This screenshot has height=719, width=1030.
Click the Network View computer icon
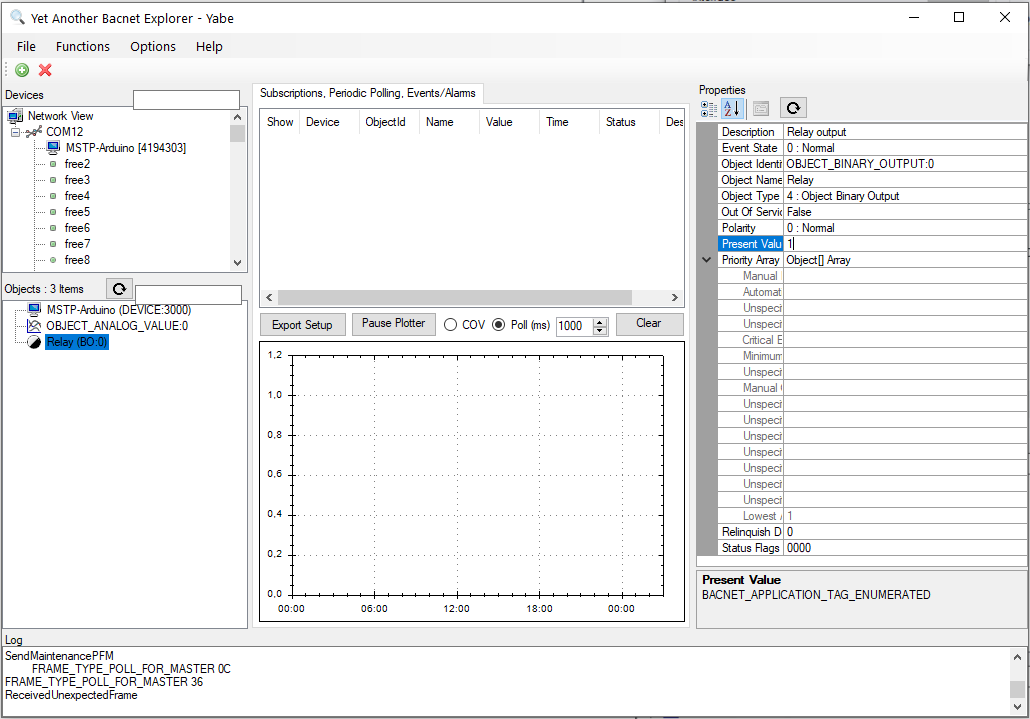coord(15,116)
